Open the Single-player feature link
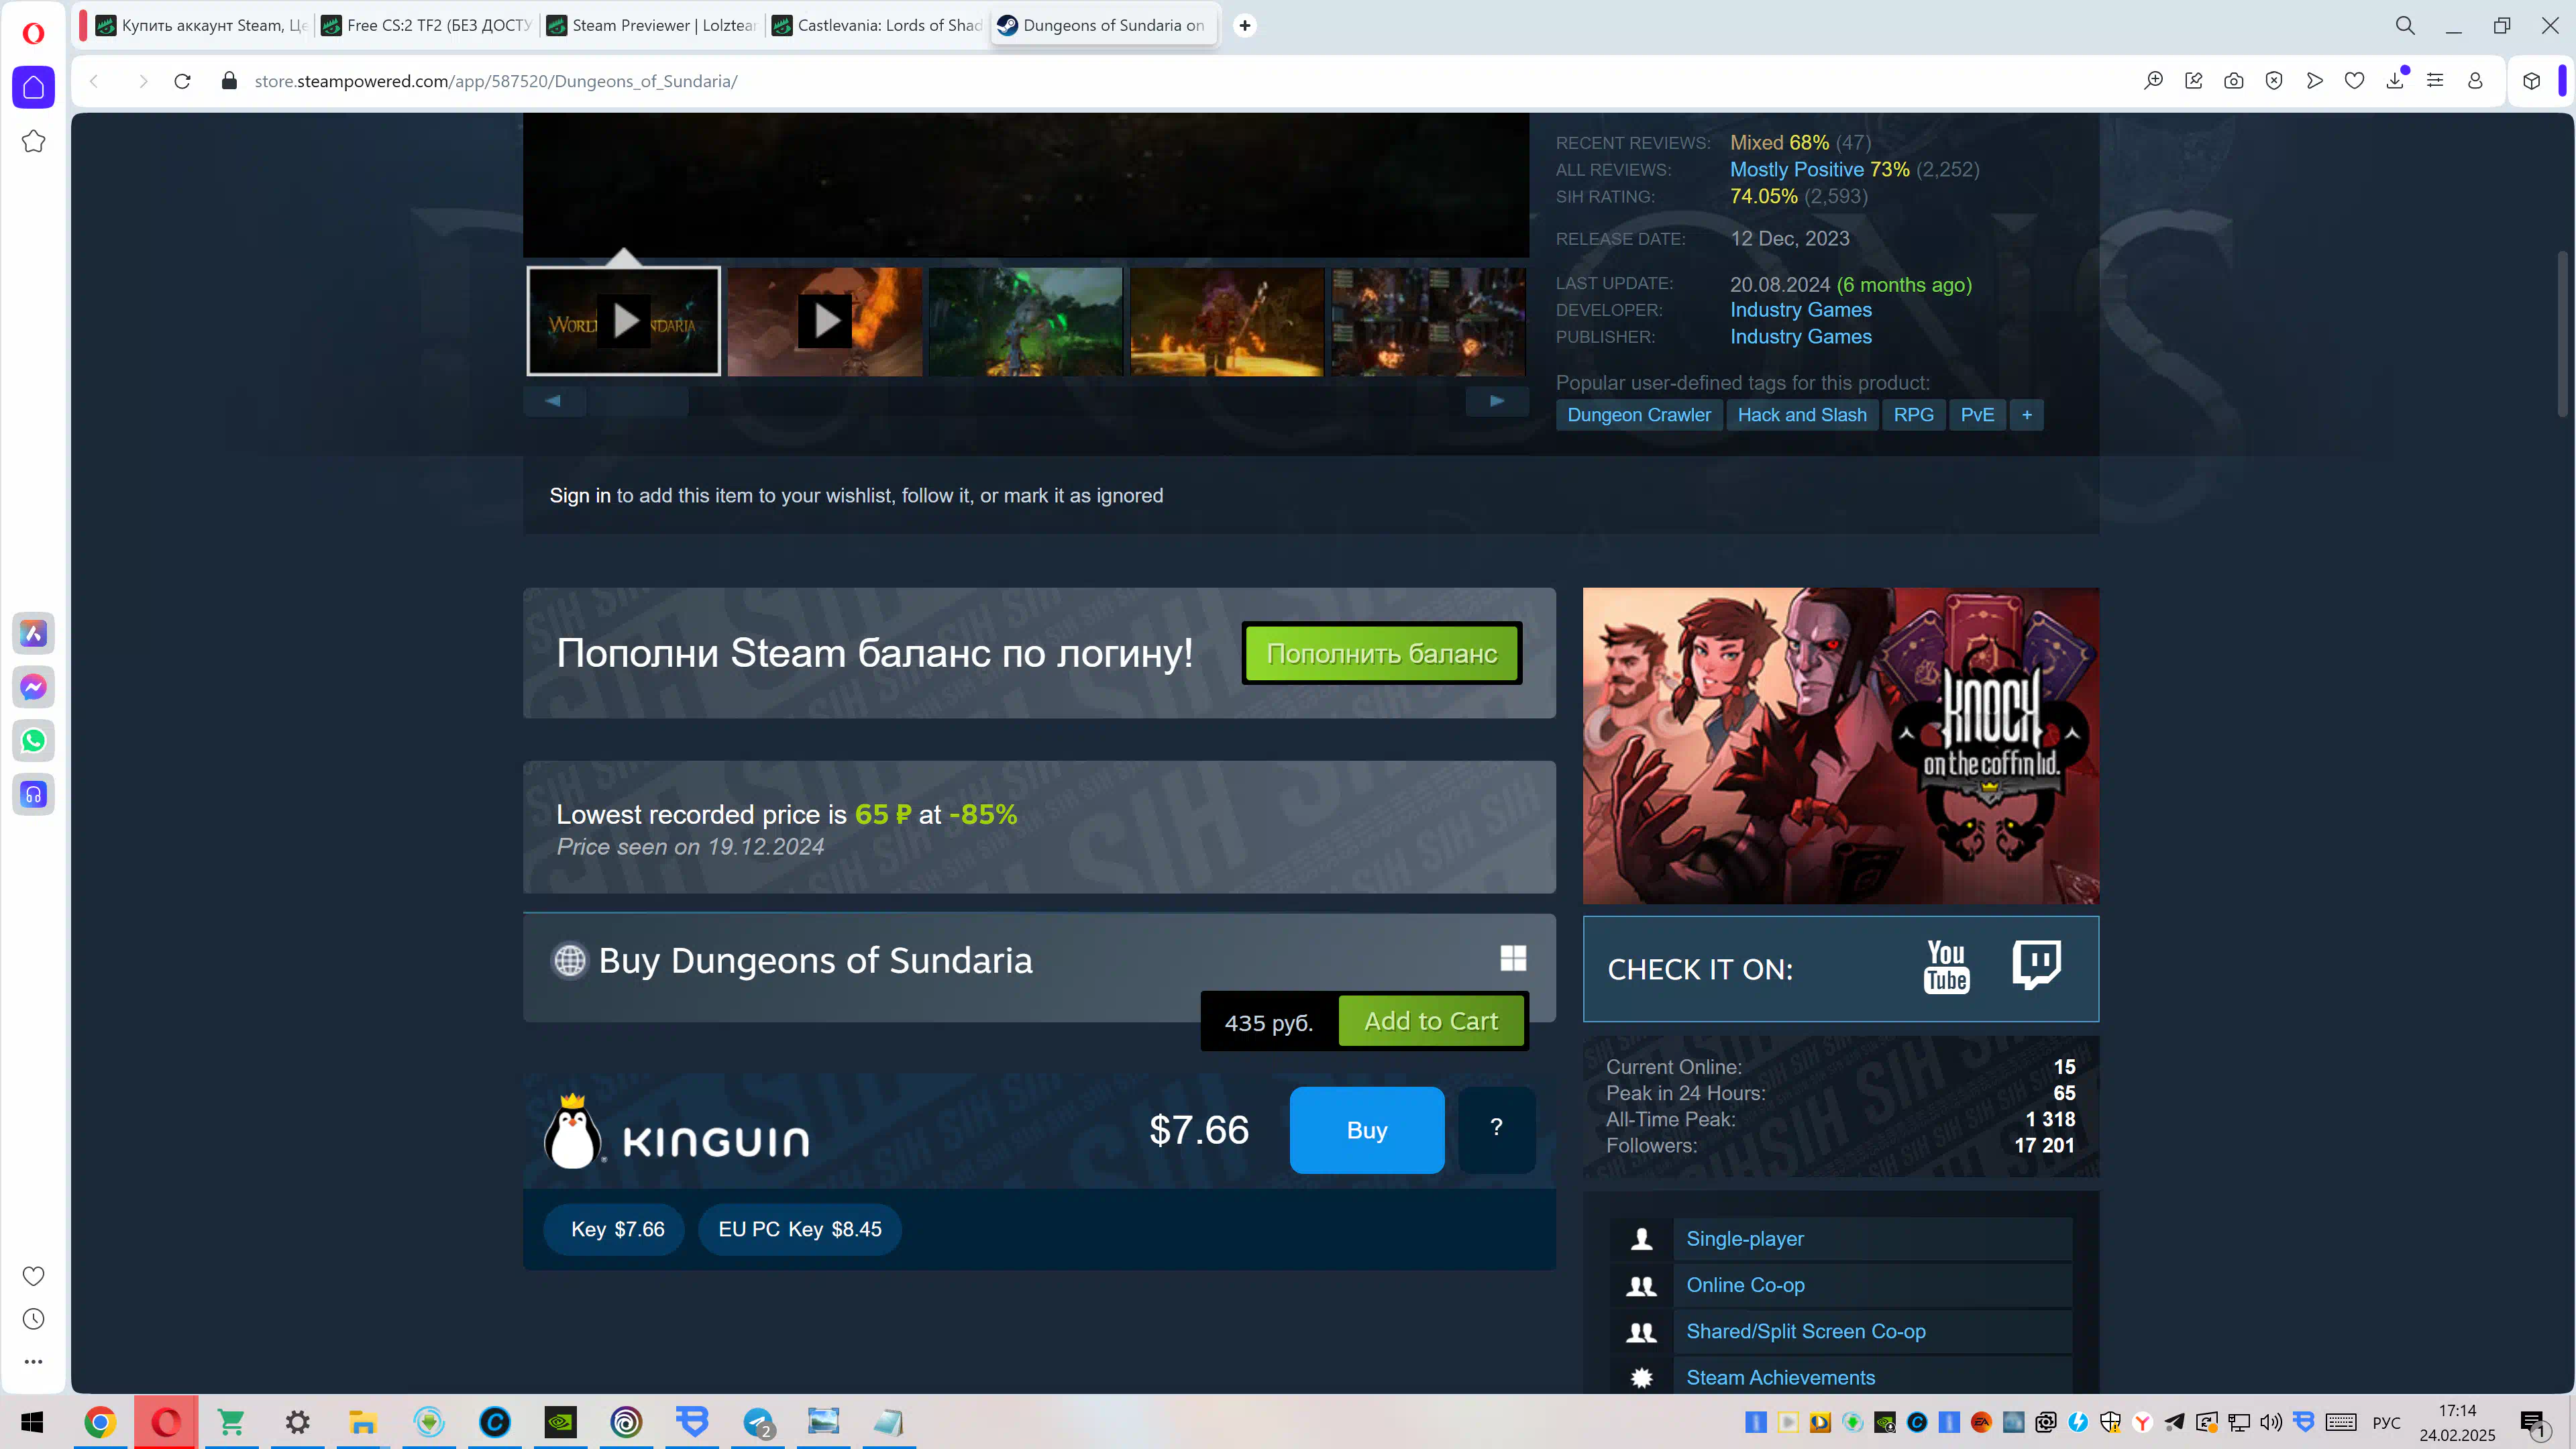The image size is (2576, 1449). pos(1745,1239)
